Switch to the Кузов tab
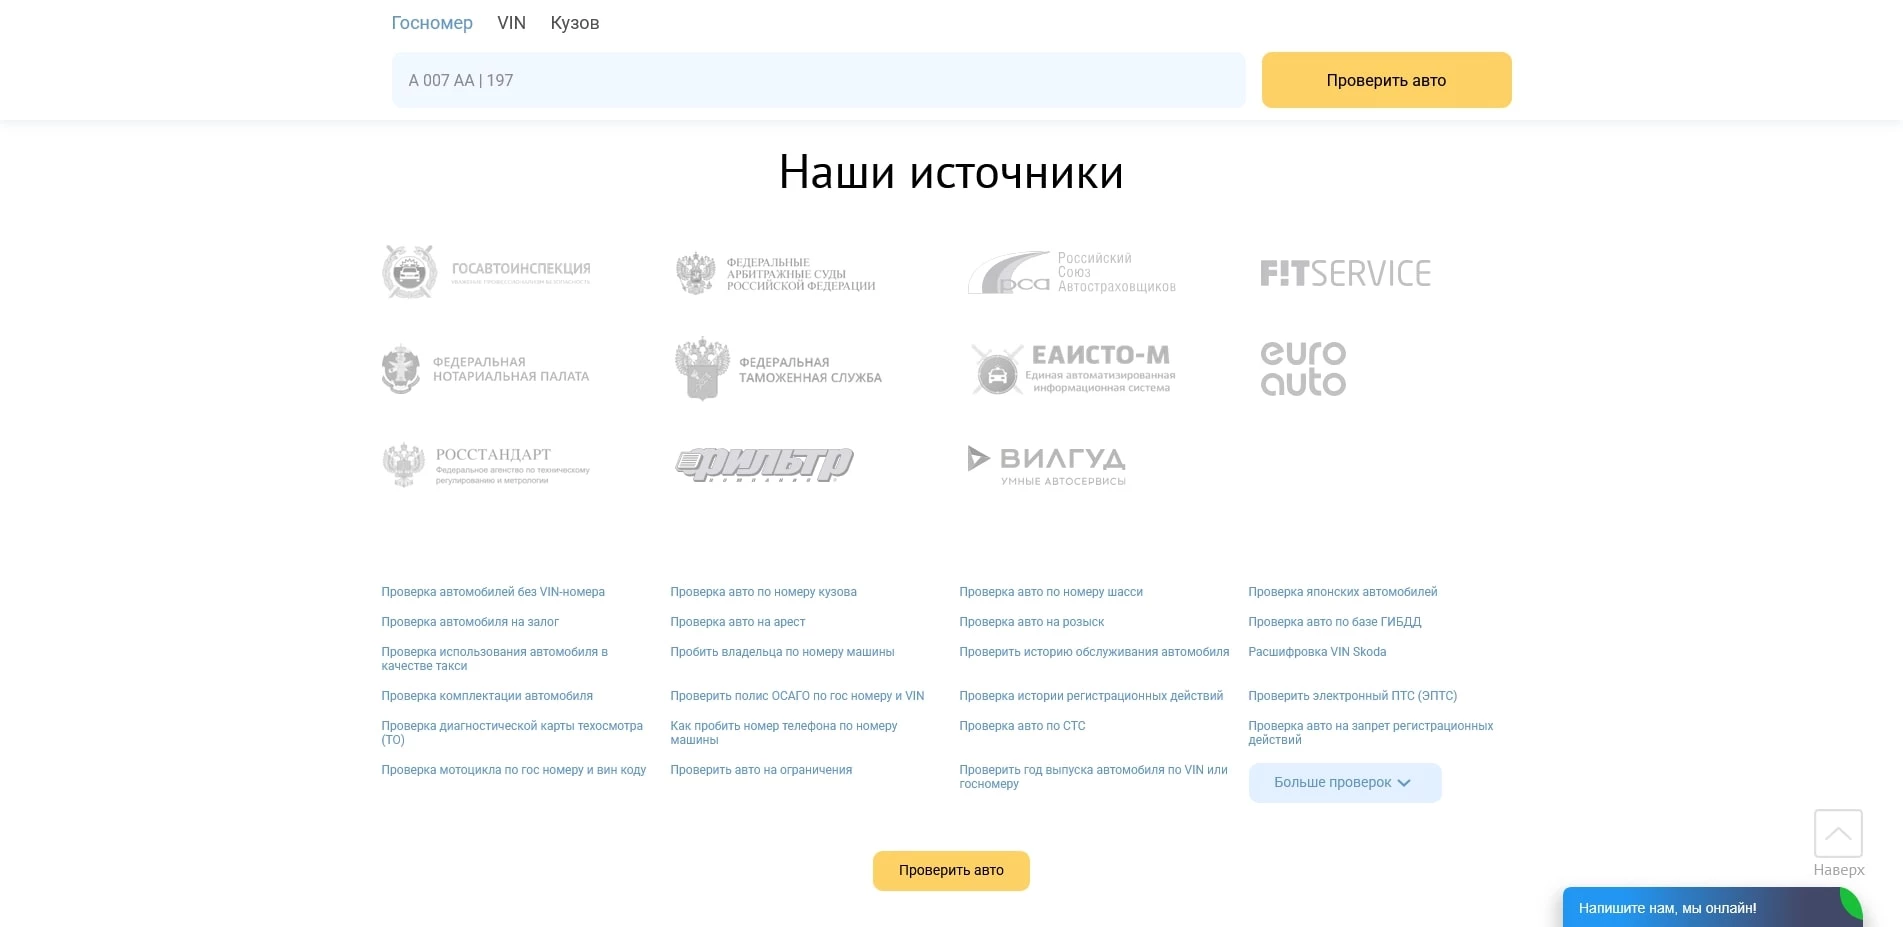Viewport: 1903px width, 927px height. click(x=576, y=22)
